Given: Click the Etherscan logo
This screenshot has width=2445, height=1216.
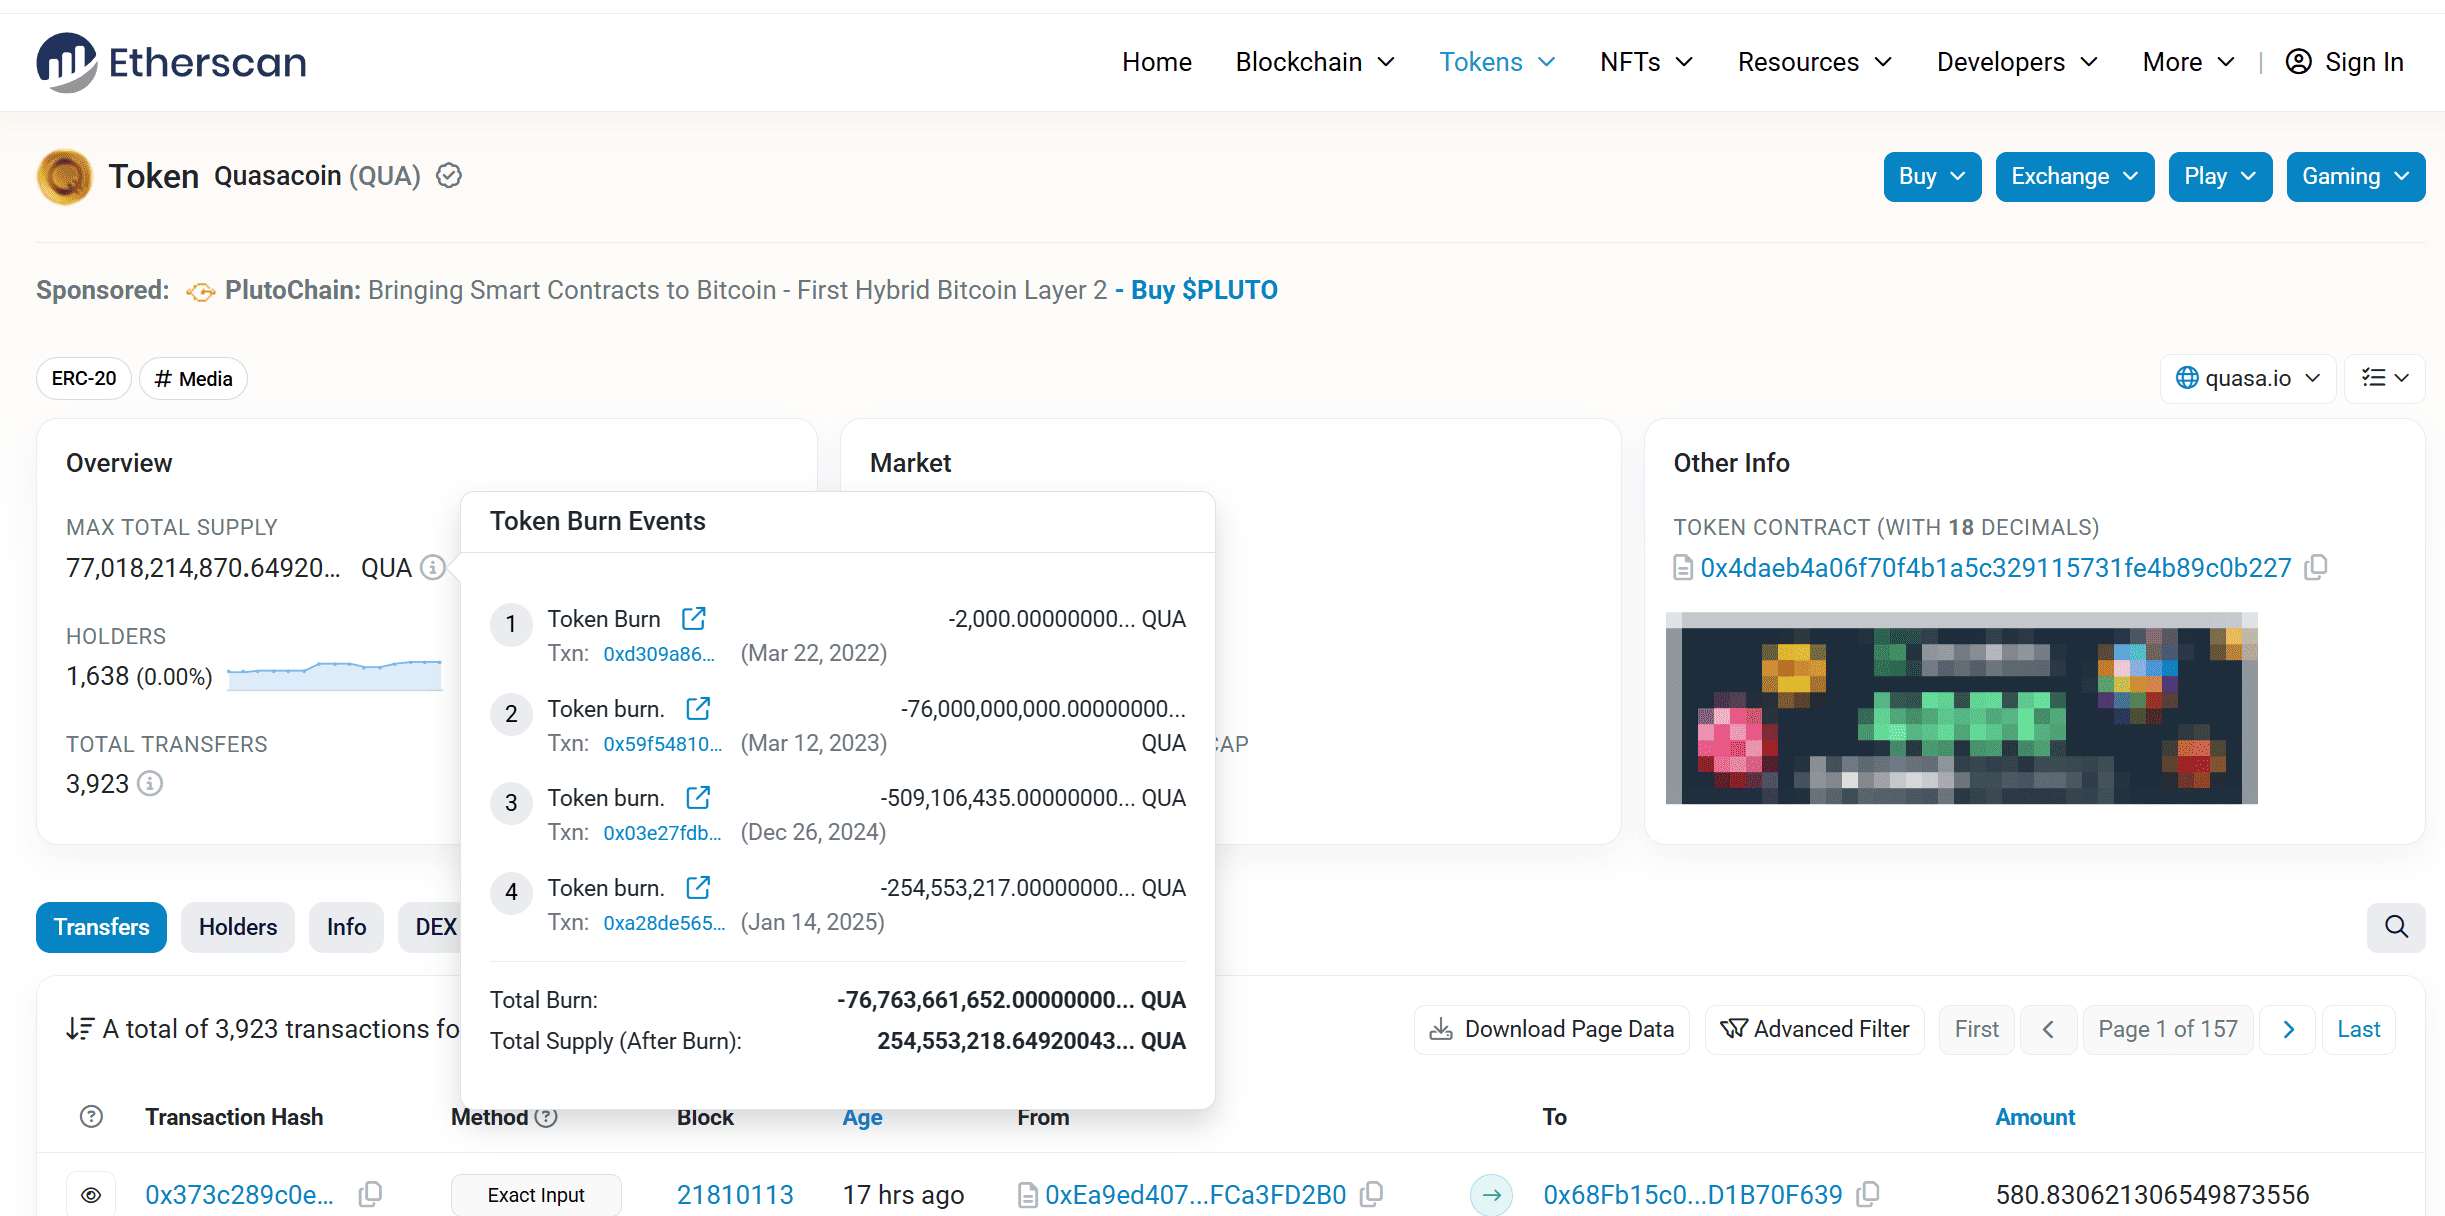Looking at the screenshot, I should tap(170, 61).
